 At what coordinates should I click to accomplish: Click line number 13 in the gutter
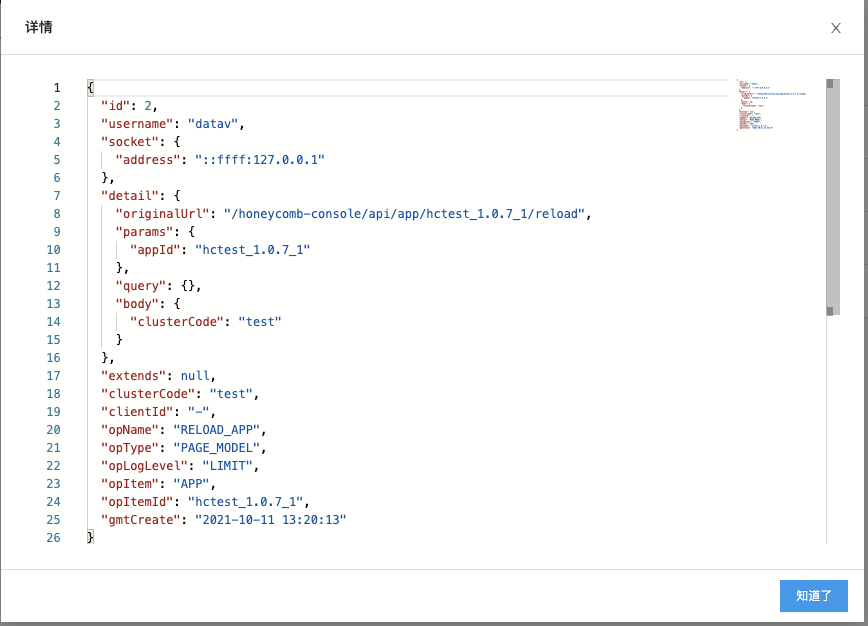click(53, 304)
